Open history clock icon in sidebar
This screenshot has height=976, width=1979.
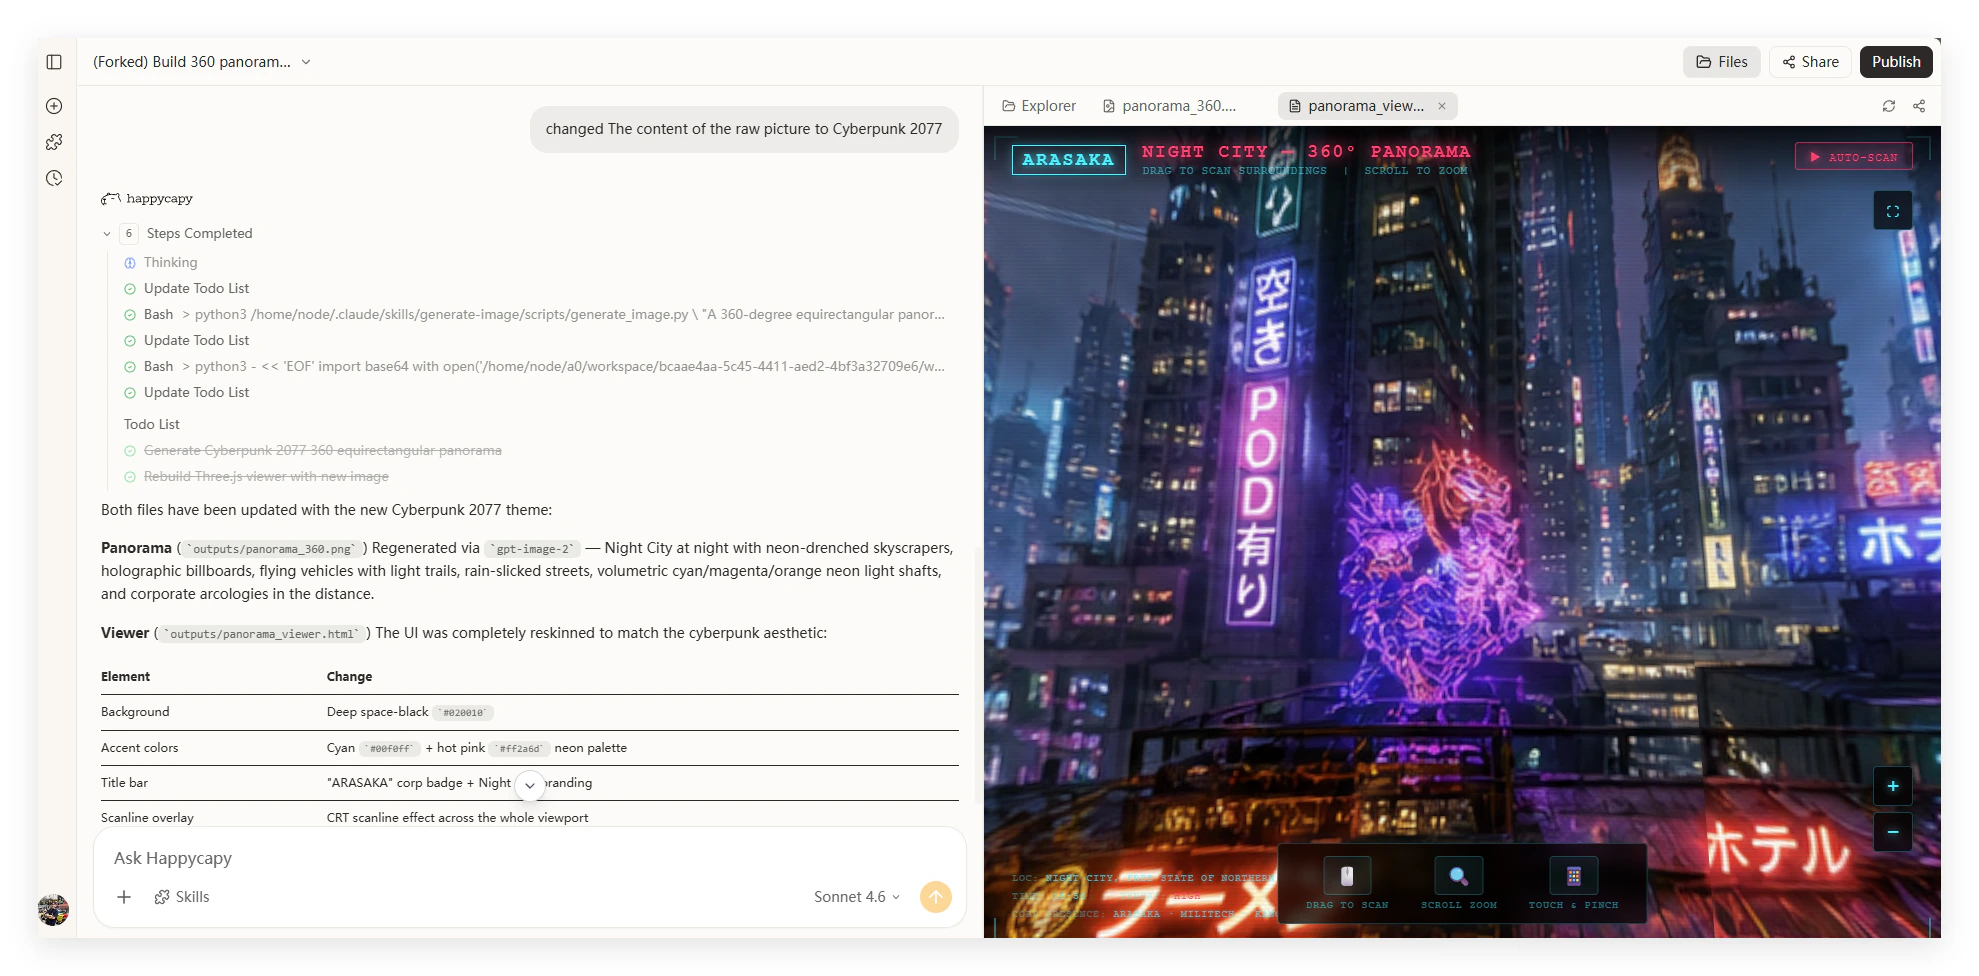coord(54,178)
